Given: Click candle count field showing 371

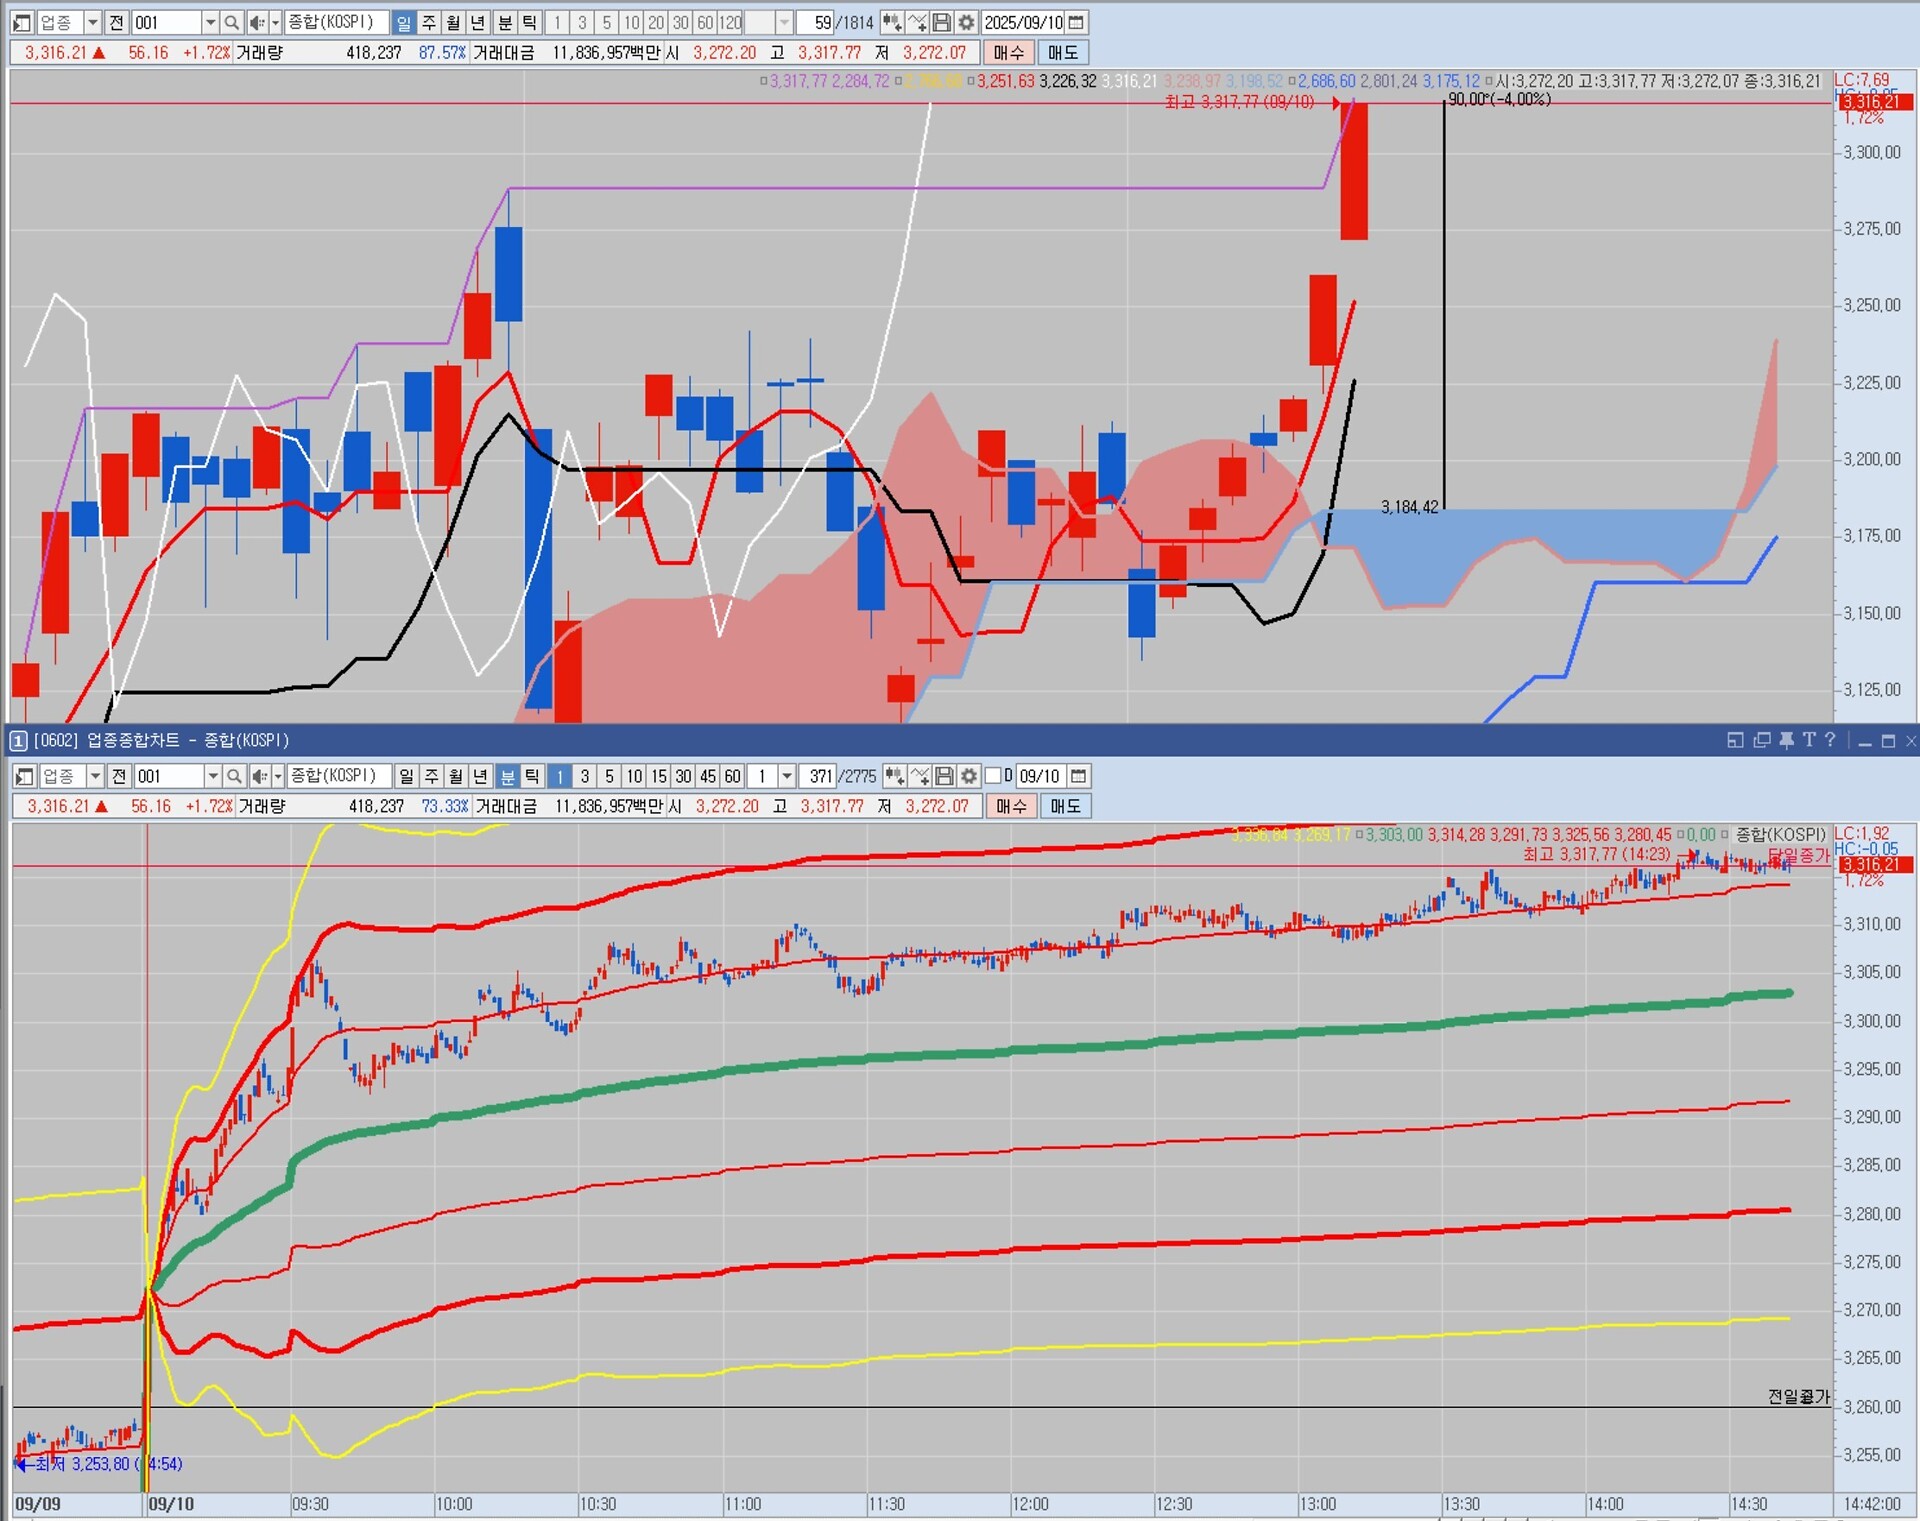Looking at the screenshot, I should [821, 776].
